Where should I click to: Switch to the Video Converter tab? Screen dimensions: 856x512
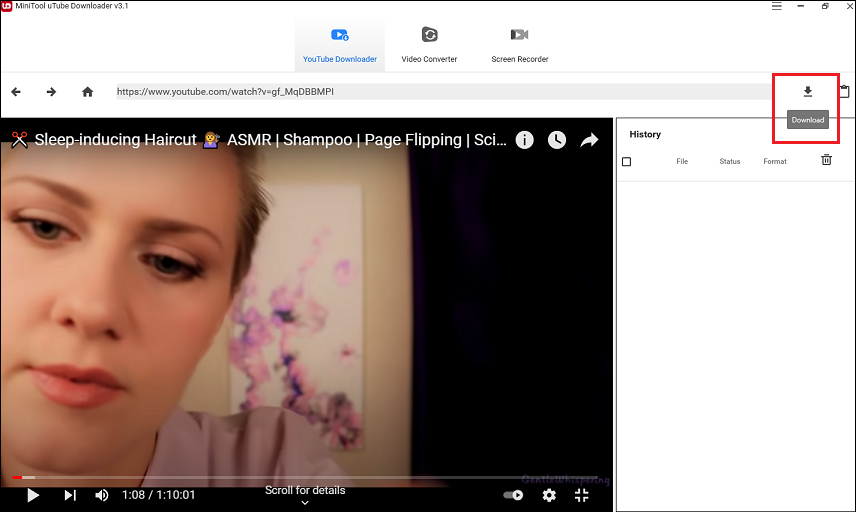429,45
